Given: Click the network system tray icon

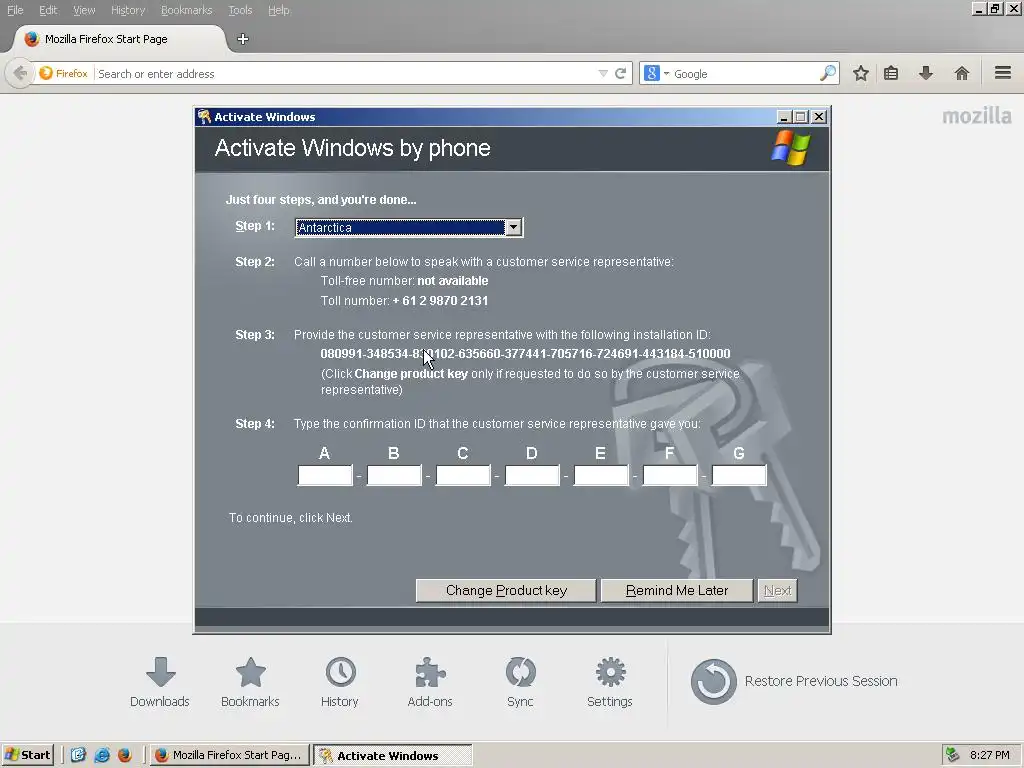Looking at the screenshot, I should click(x=953, y=755).
